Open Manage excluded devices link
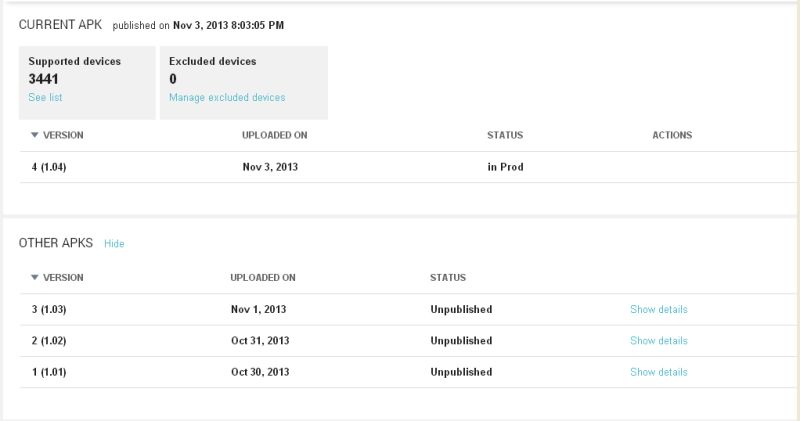Viewport: 800px width, 421px height. click(x=227, y=97)
